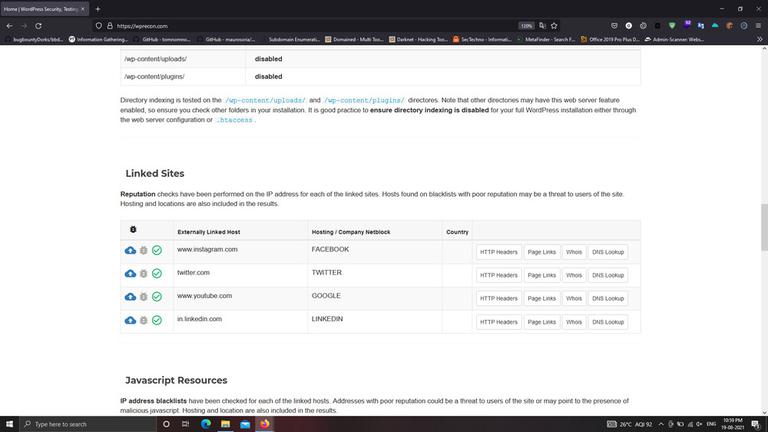Open the notification center icon
This screenshot has height=432, width=768.
(x=756, y=424)
